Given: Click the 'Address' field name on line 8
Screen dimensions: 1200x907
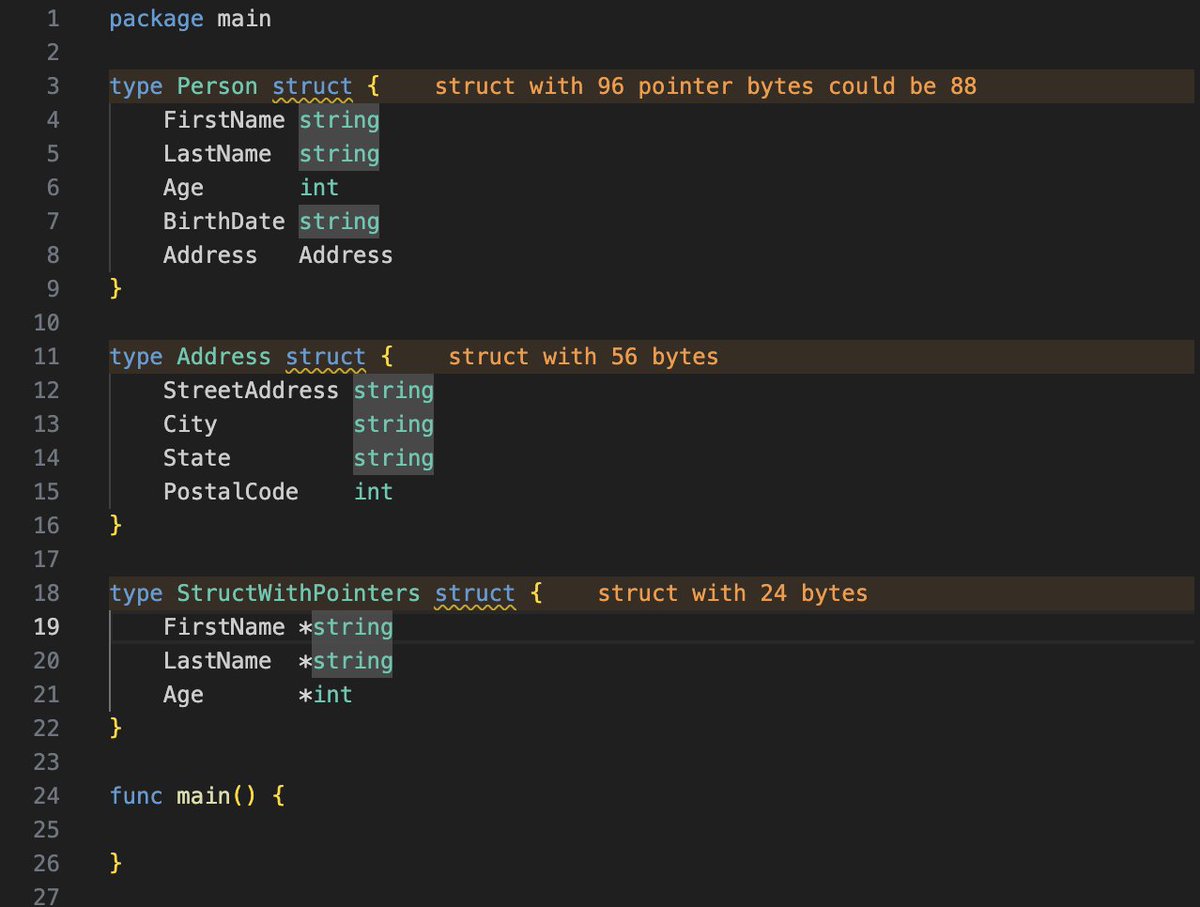Looking at the screenshot, I should click(x=210, y=256).
